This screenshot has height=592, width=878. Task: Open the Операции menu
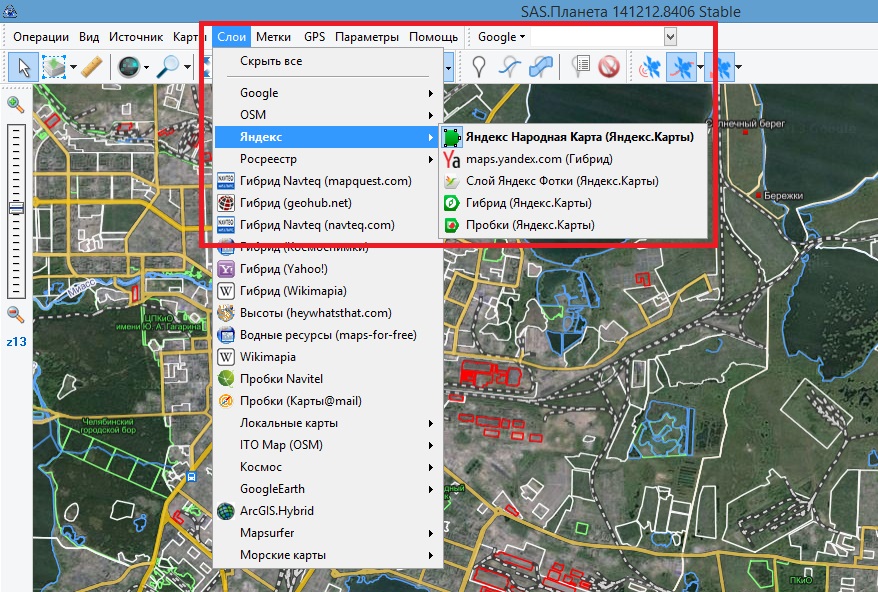click(41, 37)
